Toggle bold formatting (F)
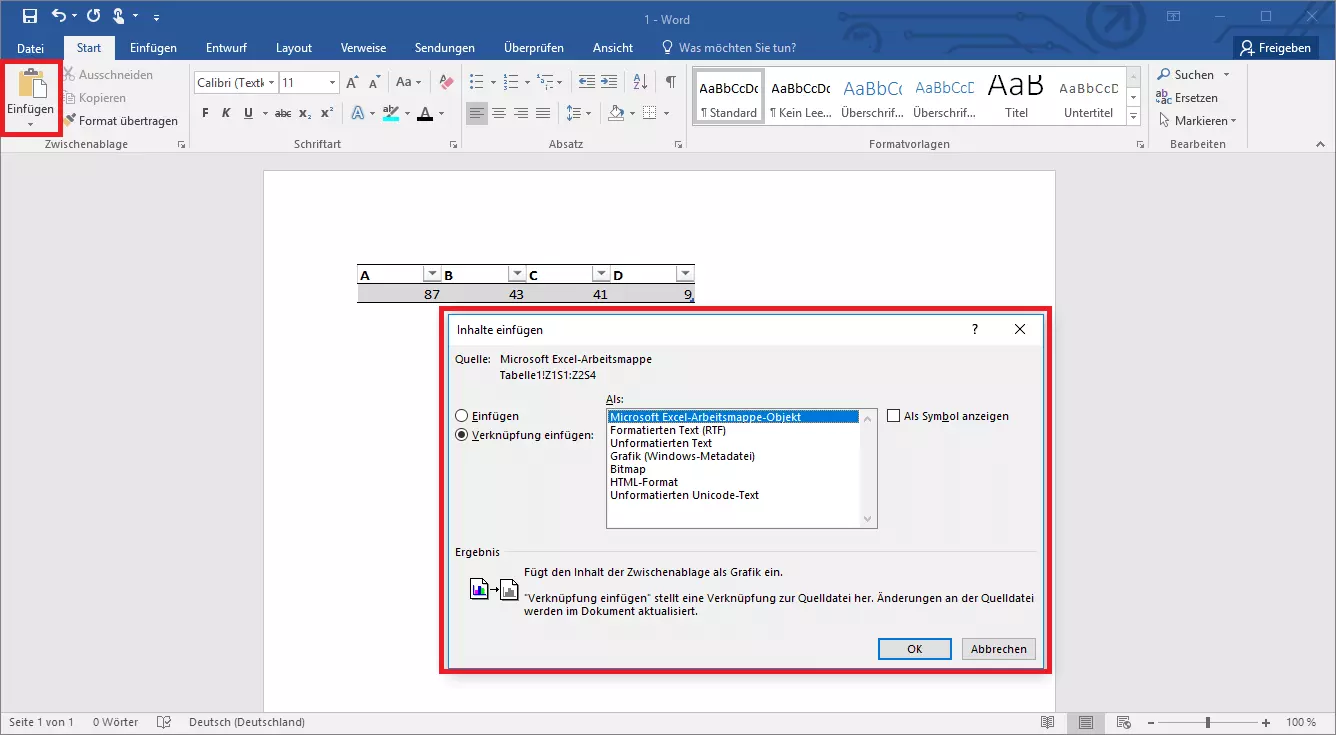 click(x=205, y=113)
